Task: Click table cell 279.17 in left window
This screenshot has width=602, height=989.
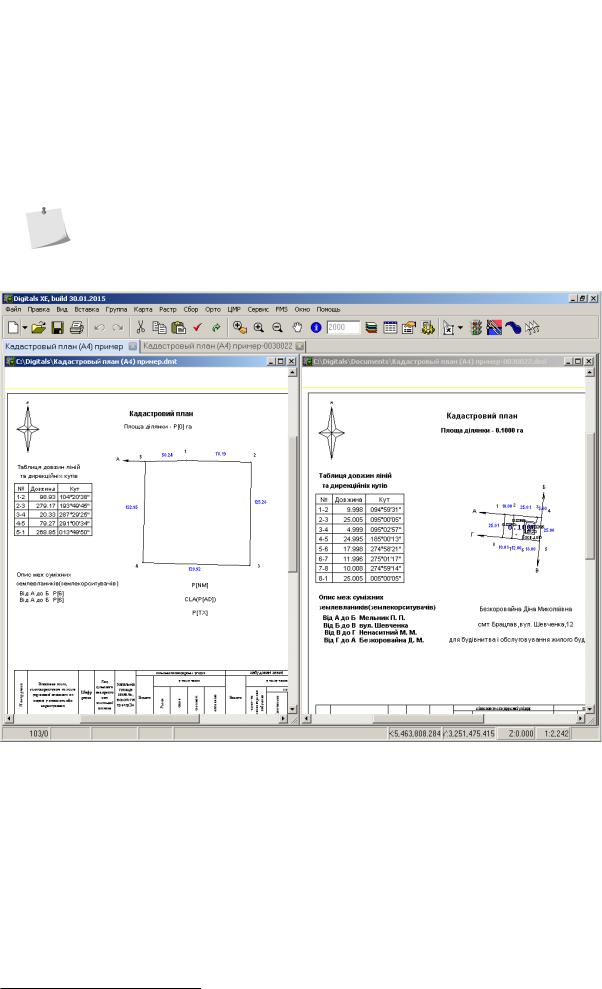Action: click(45, 506)
